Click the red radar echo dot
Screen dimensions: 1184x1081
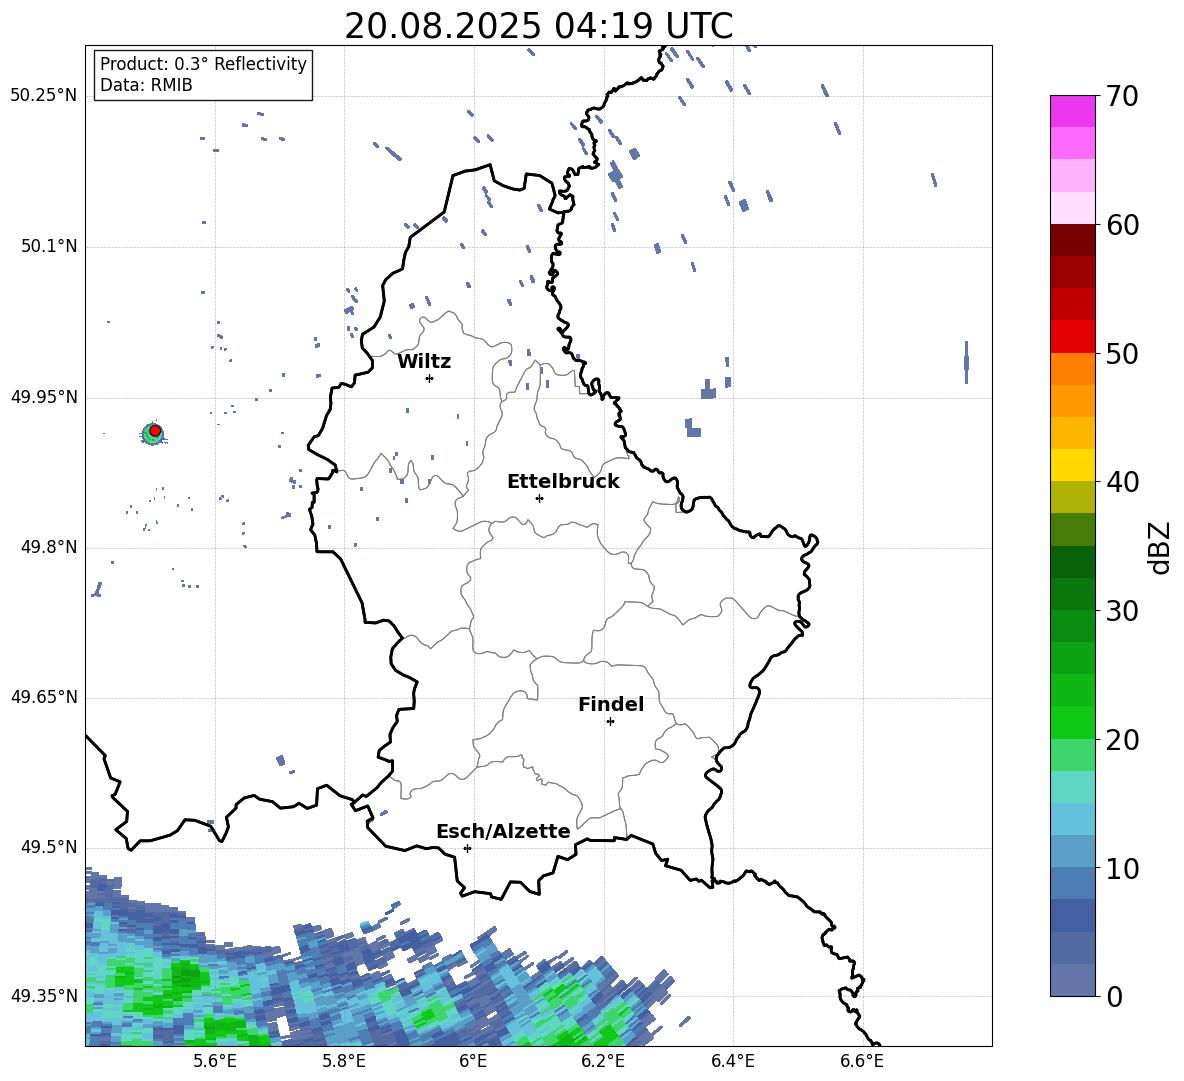pos(155,431)
